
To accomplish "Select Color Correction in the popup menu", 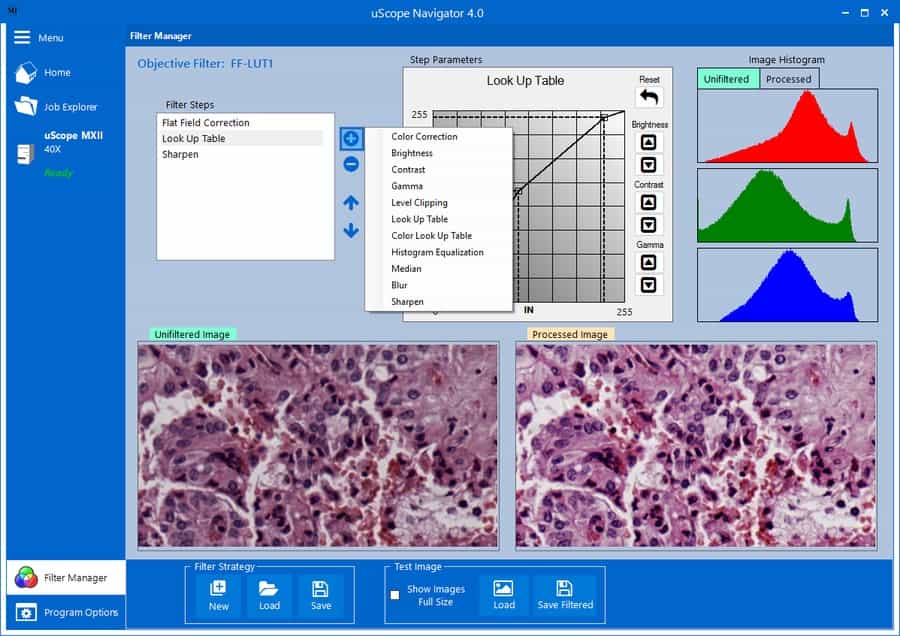I will click(x=424, y=137).
